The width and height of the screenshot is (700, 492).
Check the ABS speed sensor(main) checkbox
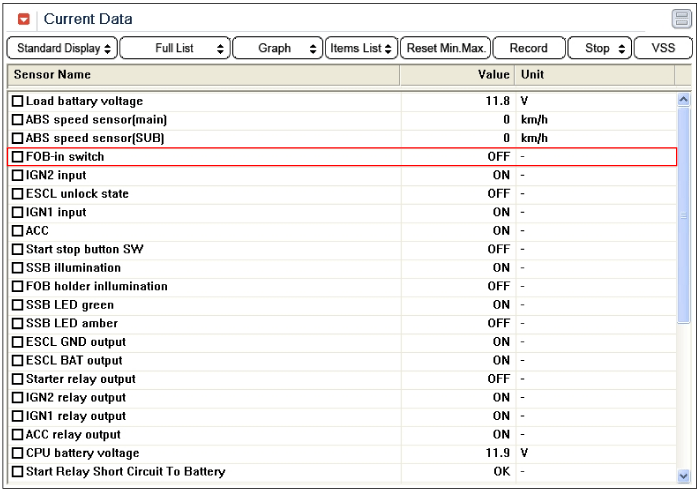17,120
